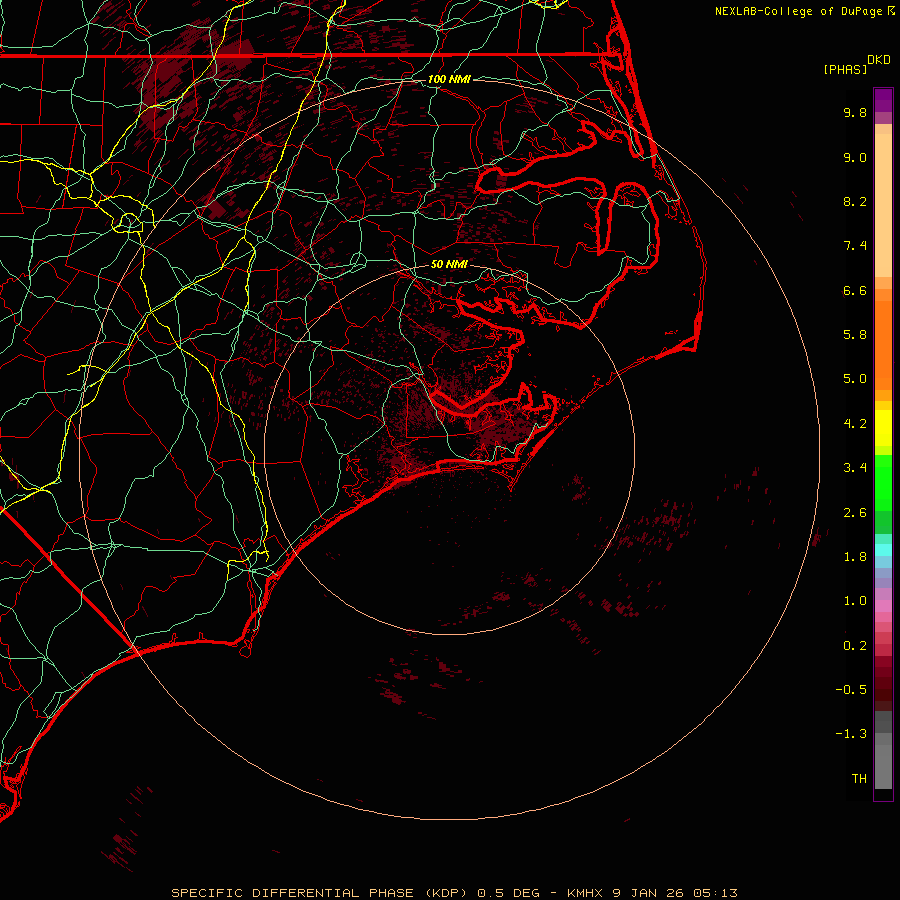Click the KMHX 9 JAN 26 05:13 timestamp
The height and width of the screenshot is (900, 900).
[x=652, y=892]
